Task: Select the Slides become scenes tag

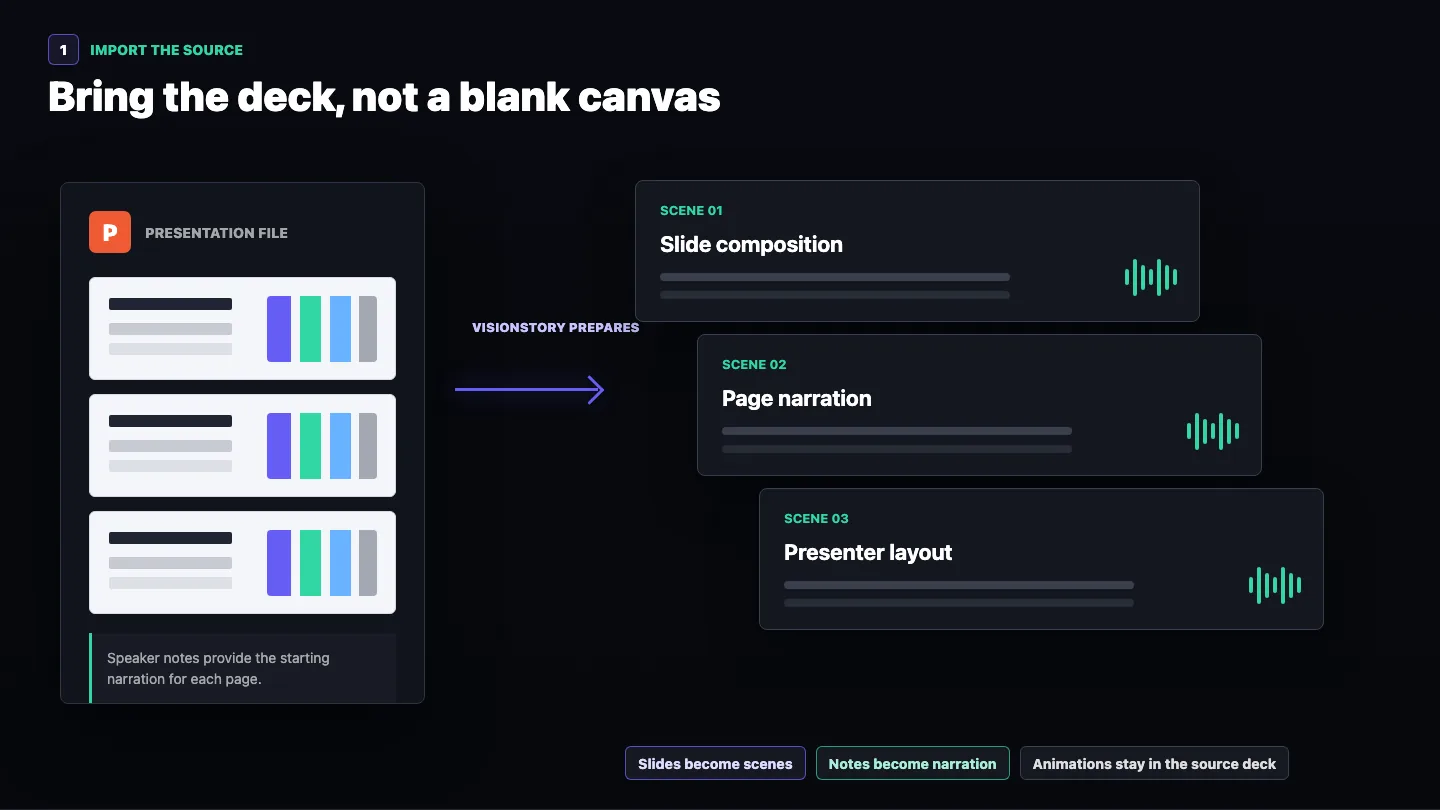Action: click(715, 763)
